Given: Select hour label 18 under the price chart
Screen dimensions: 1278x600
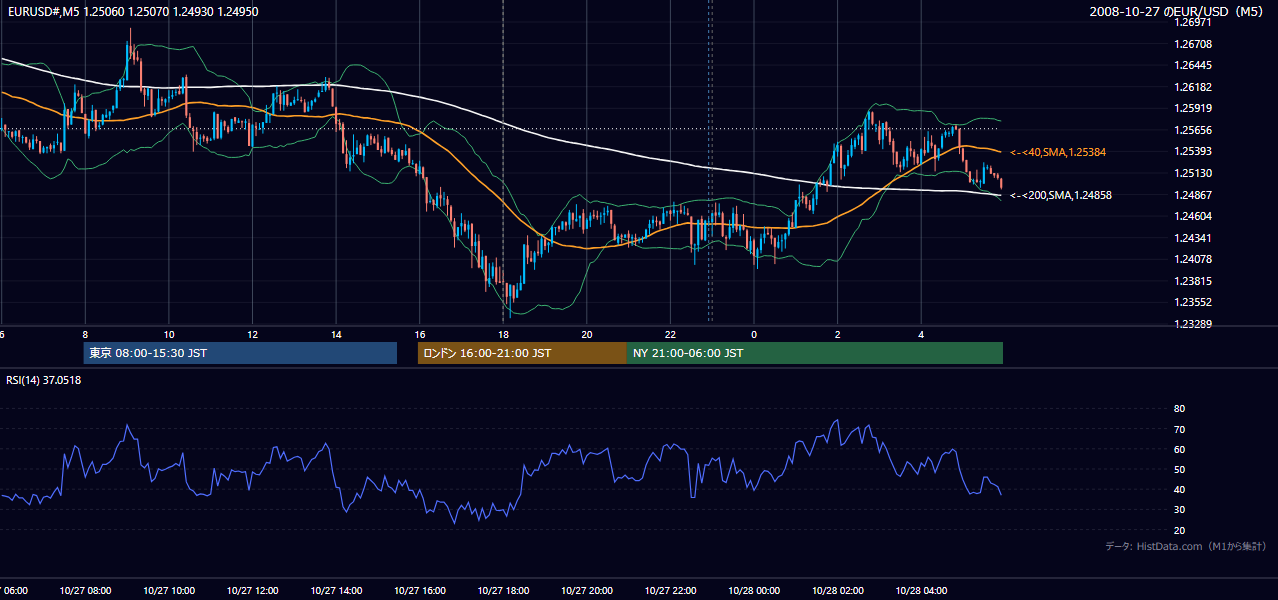Looking at the screenshot, I should coord(503,334).
